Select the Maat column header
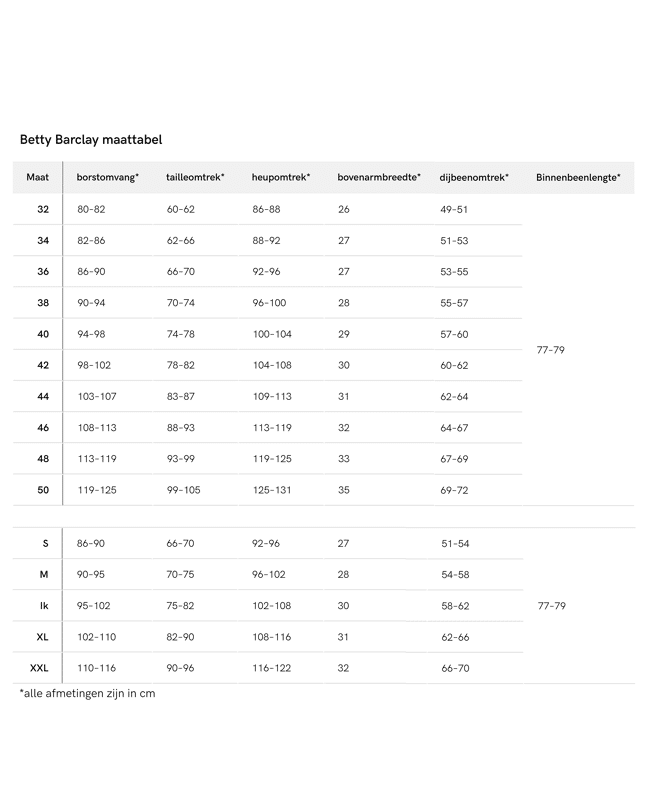 [38, 178]
